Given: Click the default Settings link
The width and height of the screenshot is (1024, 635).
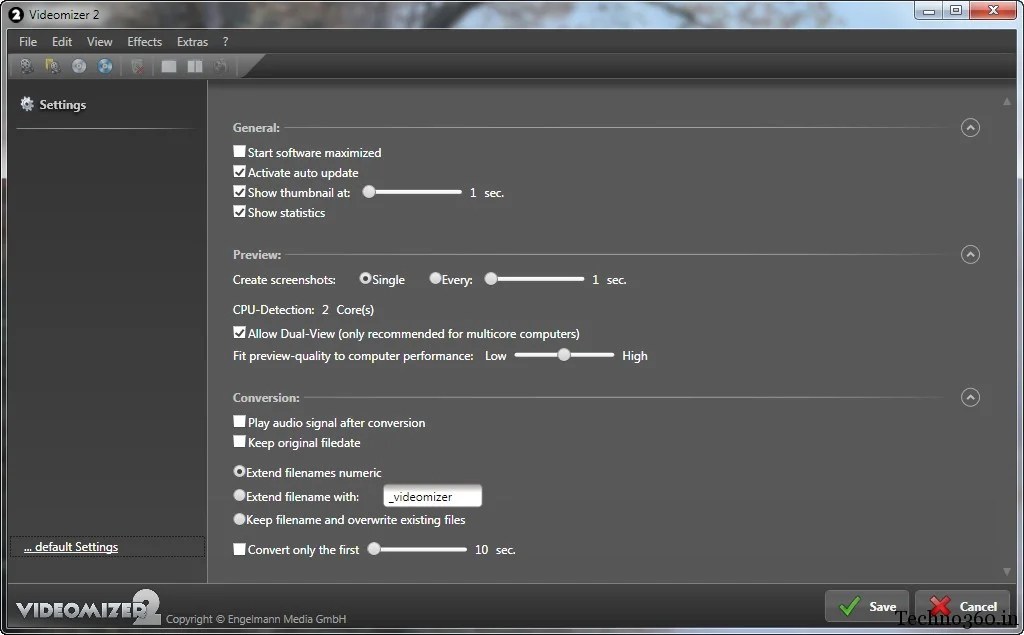Looking at the screenshot, I should 71,547.
